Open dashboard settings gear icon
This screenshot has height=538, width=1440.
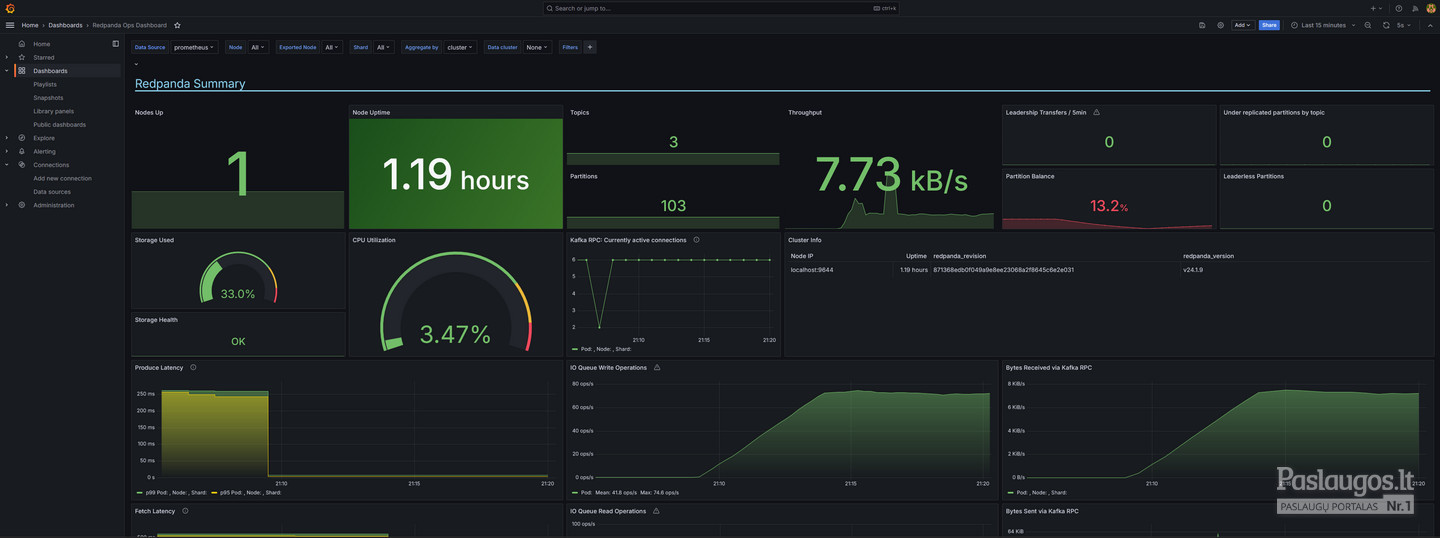tap(1220, 25)
